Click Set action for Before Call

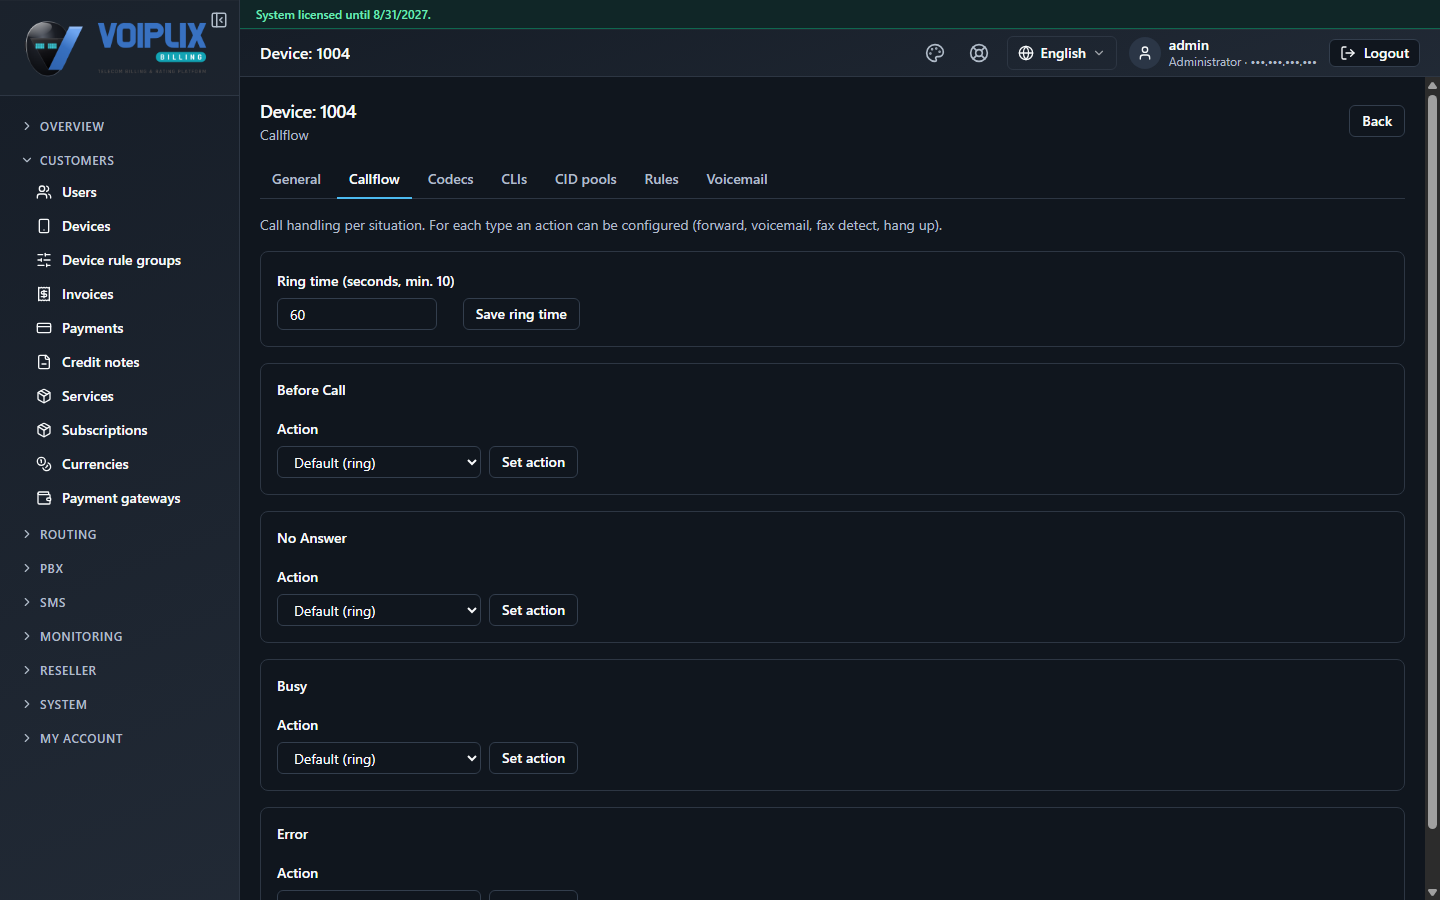click(533, 462)
